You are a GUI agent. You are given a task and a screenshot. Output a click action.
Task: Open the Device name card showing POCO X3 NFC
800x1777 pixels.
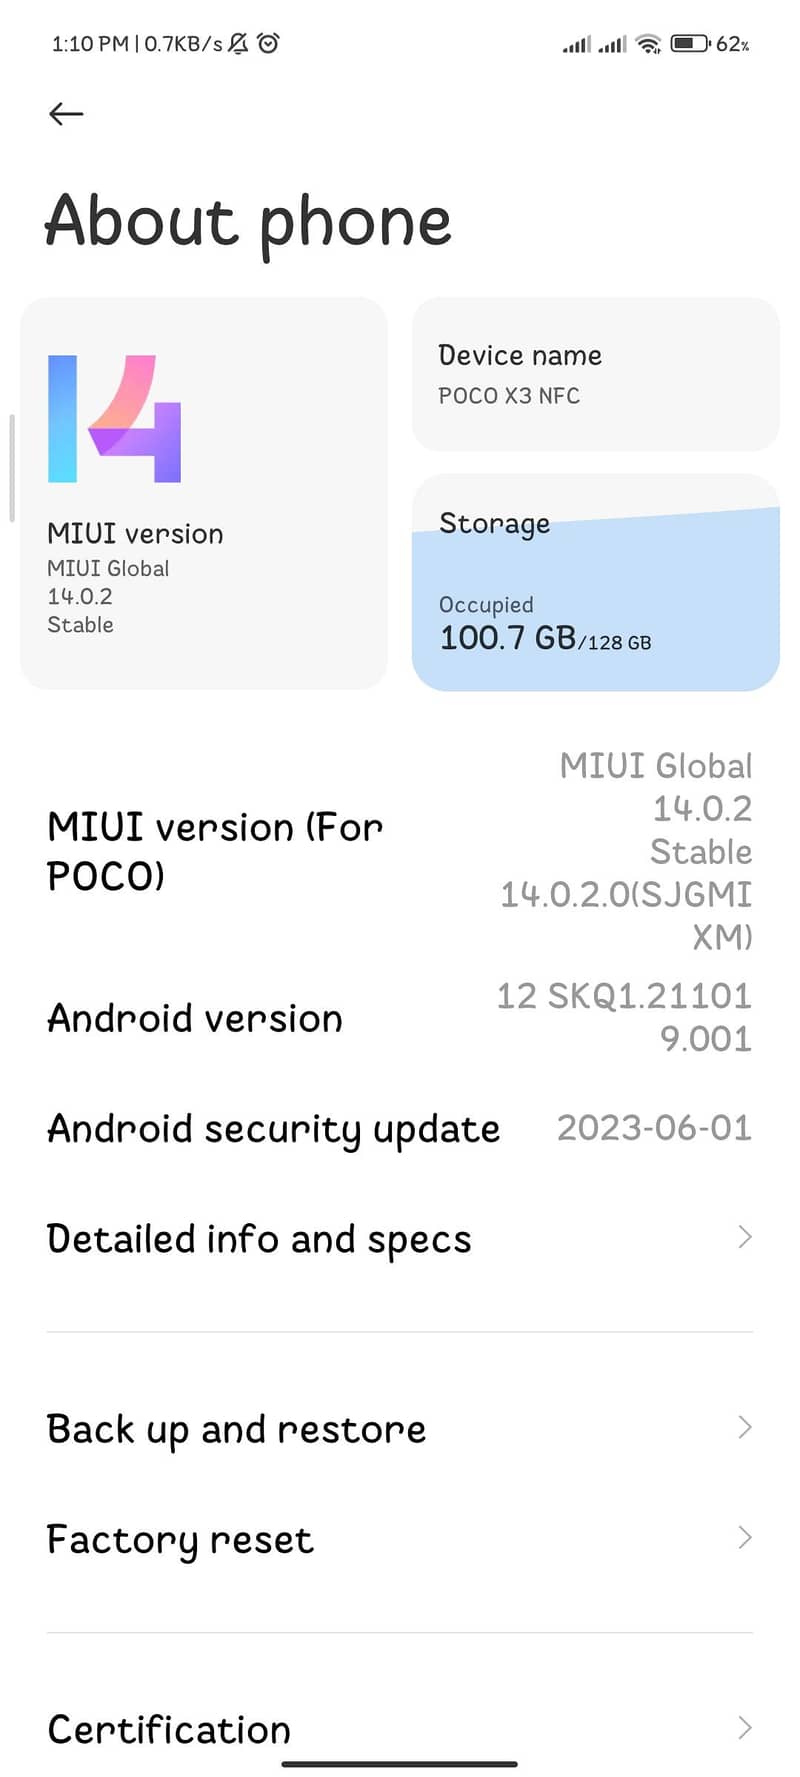click(595, 374)
